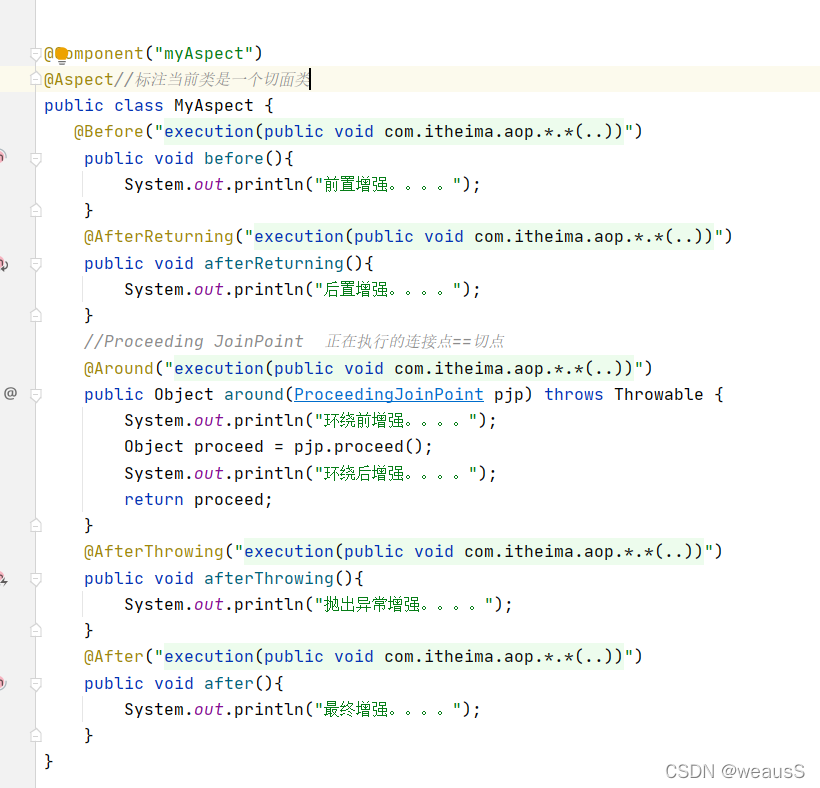Collapse the before() method using its fold arrow
This screenshot has height=788, width=820.
coord(36,159)
